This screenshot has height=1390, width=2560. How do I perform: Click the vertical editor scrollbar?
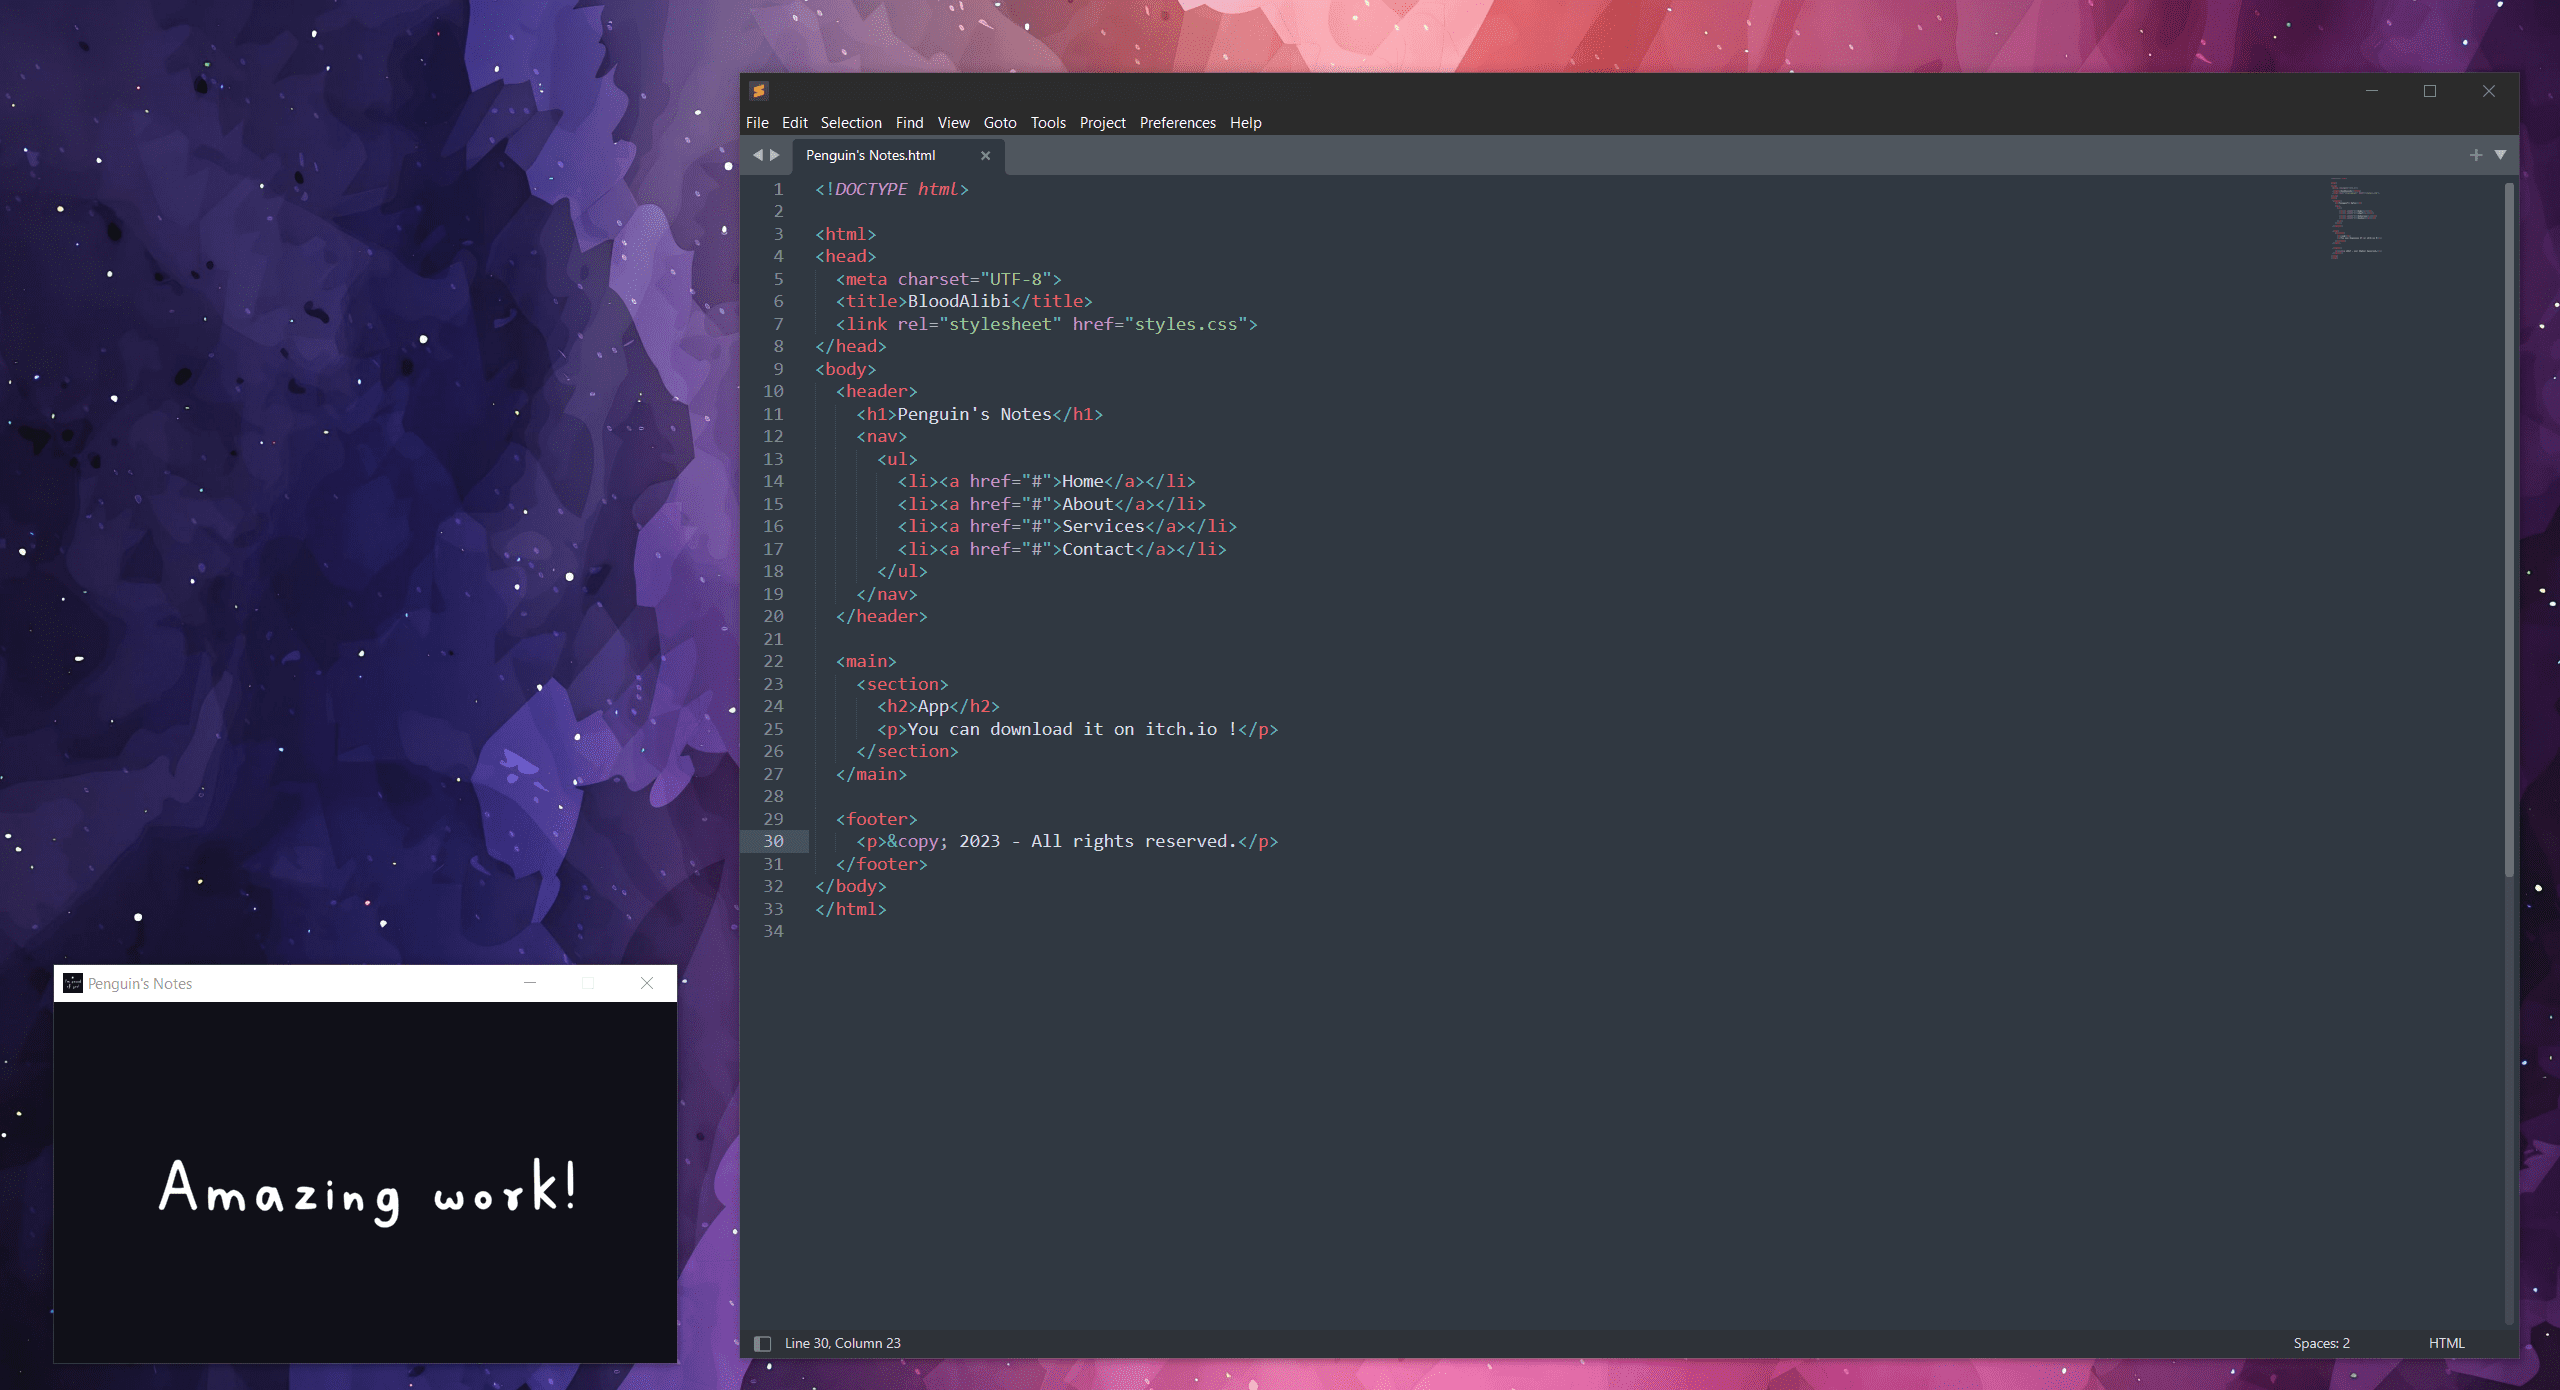(x=2509, y=530)
